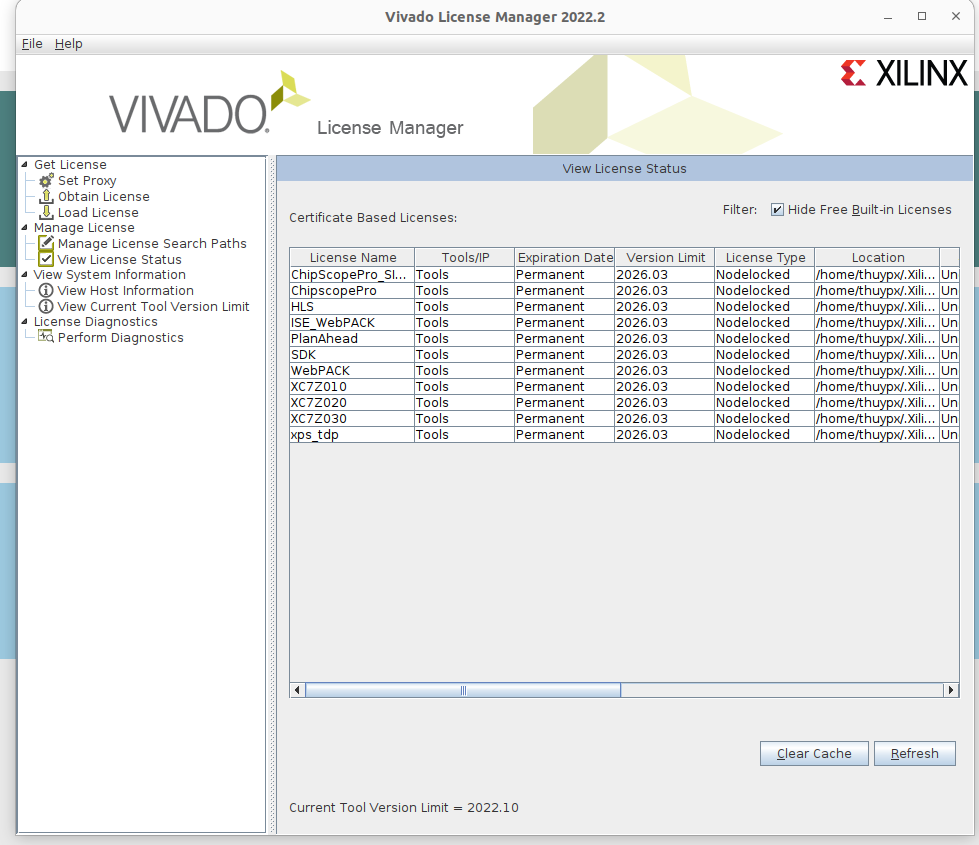This screenshot has width=979, height=845.
Task: Collapse the Get License tree node
Action: coord(24,164)
